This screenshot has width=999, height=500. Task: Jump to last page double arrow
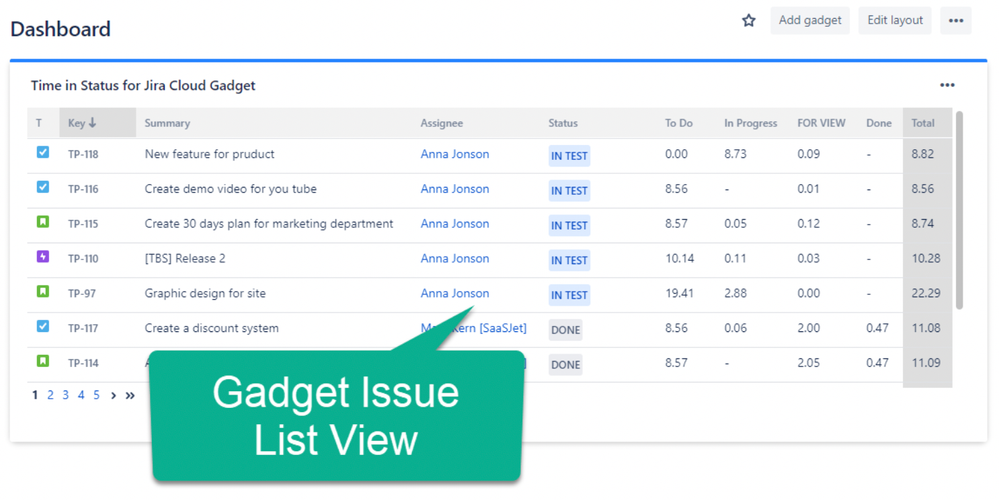(x=130, y=396)
